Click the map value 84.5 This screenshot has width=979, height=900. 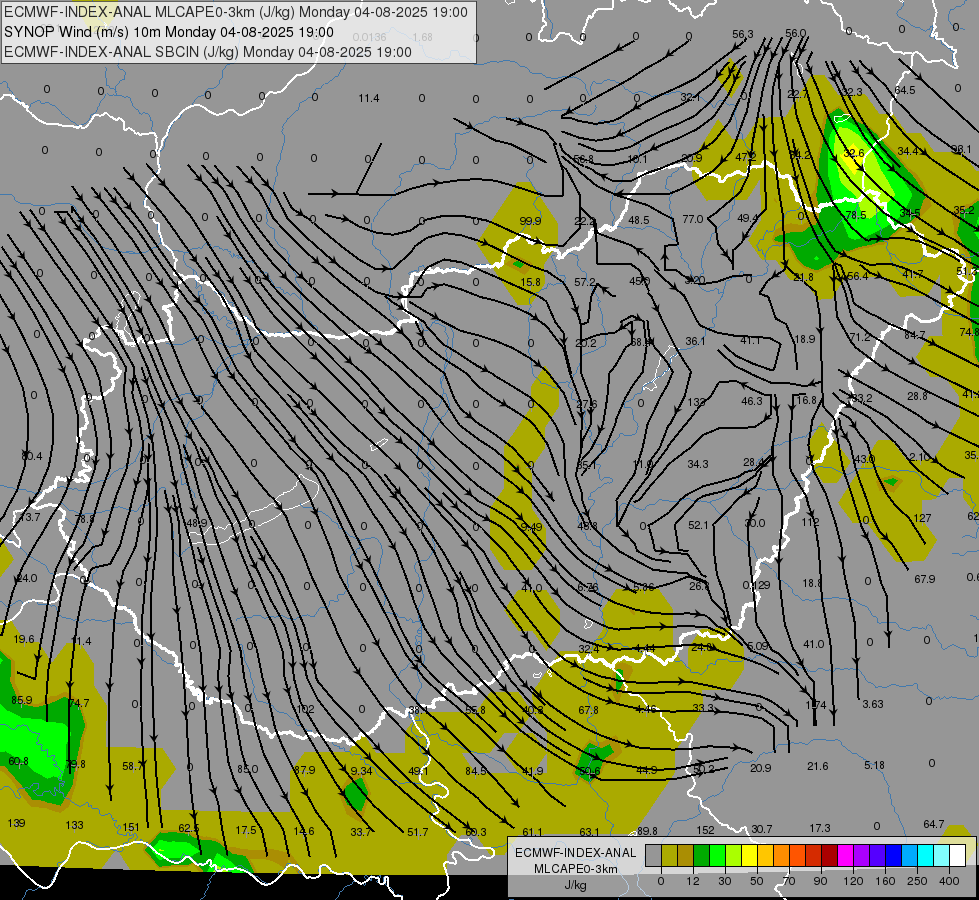476,771
